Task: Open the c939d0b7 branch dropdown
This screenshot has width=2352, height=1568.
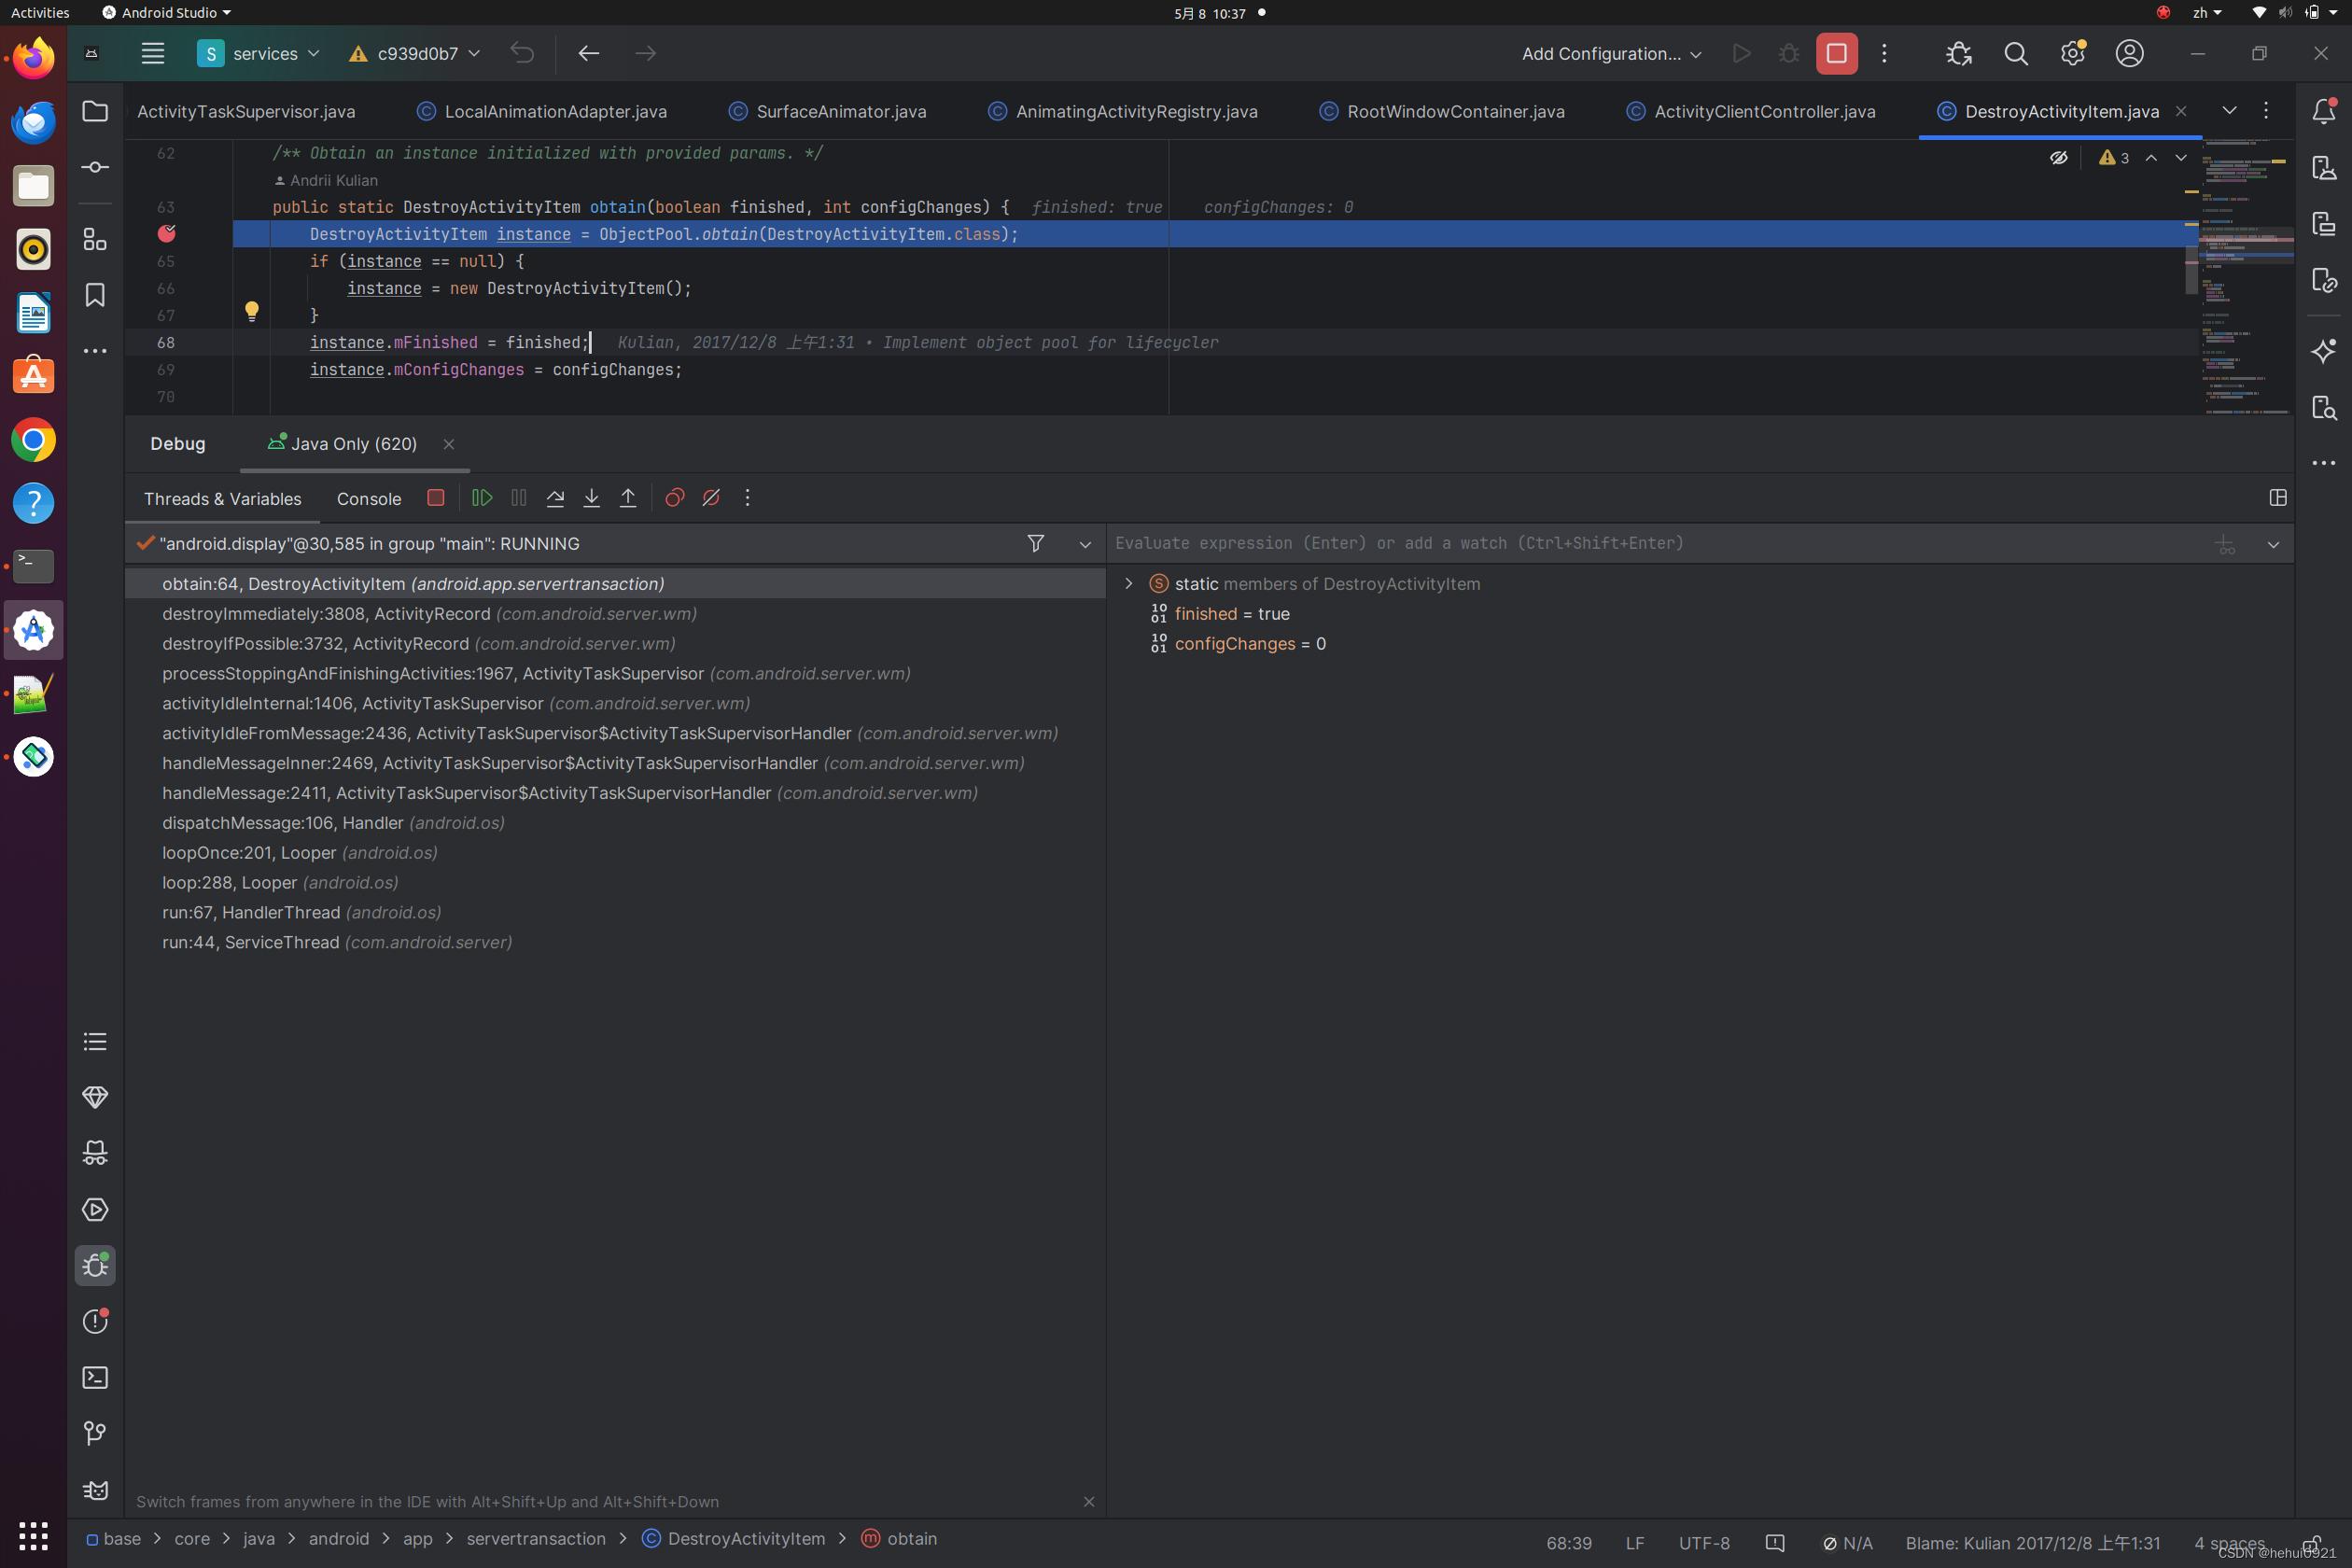Action: click(x=415, y=54)
